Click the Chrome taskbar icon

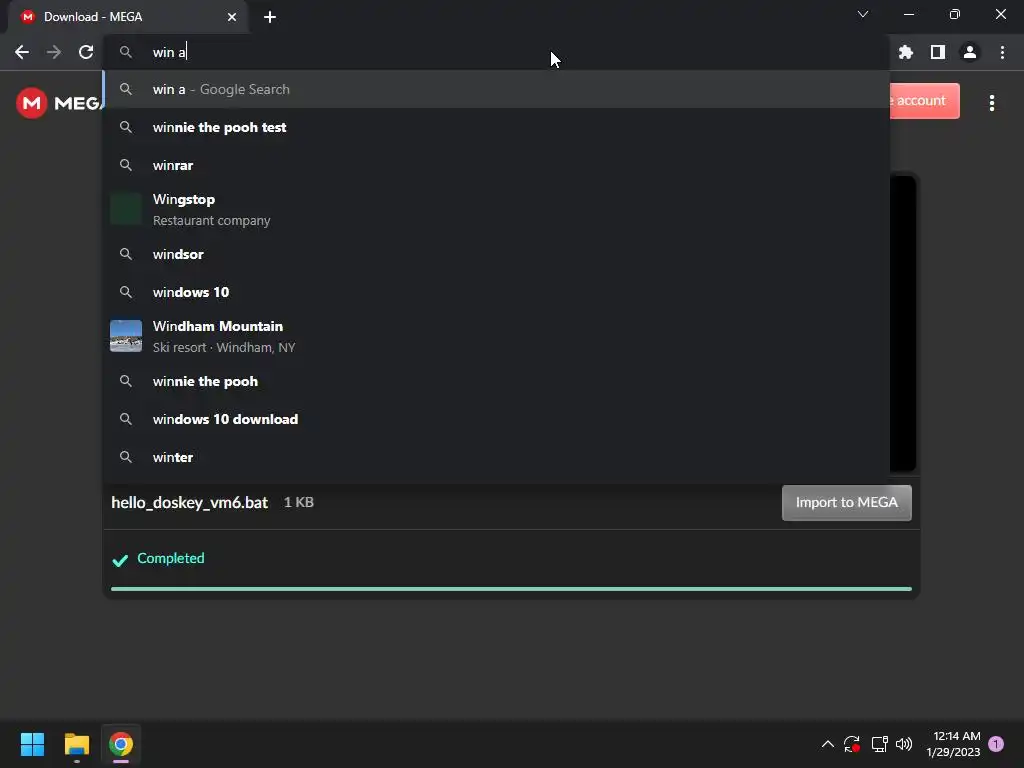[121, 744]
